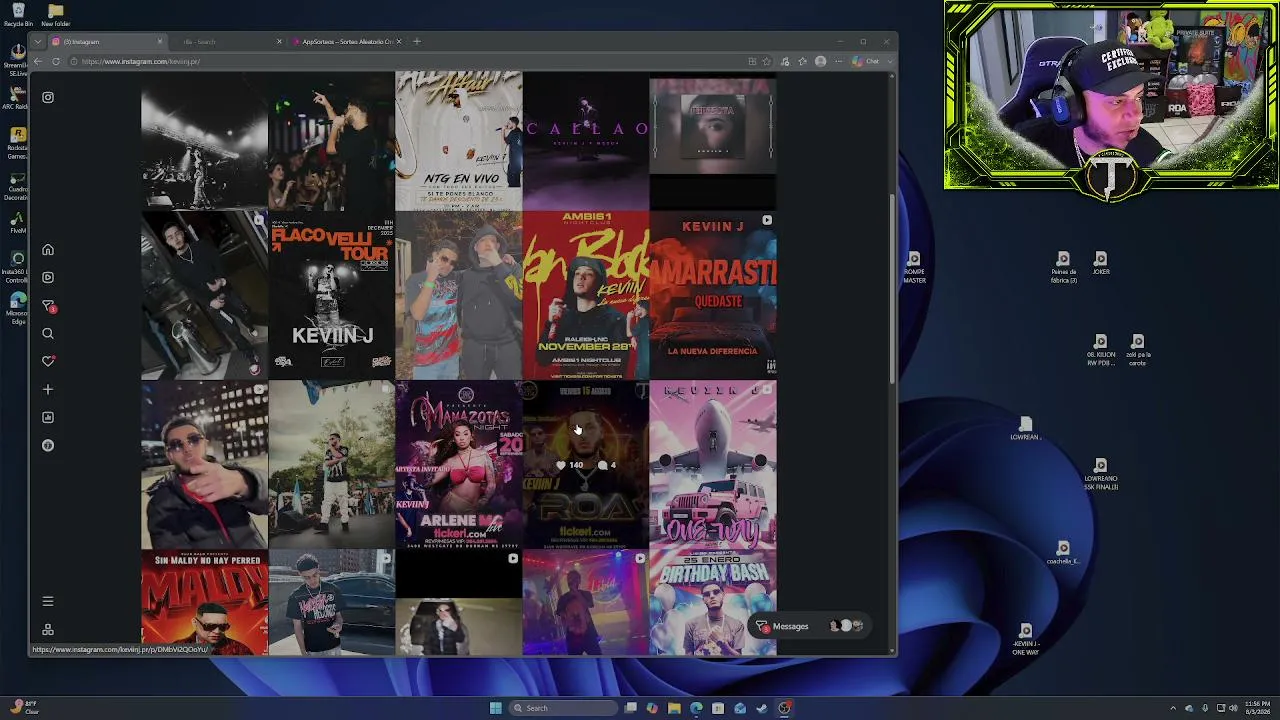The image size is (1280, 720).
Task: Open the Flaco Velli Tour post
Action: click(x=331, y=295)
